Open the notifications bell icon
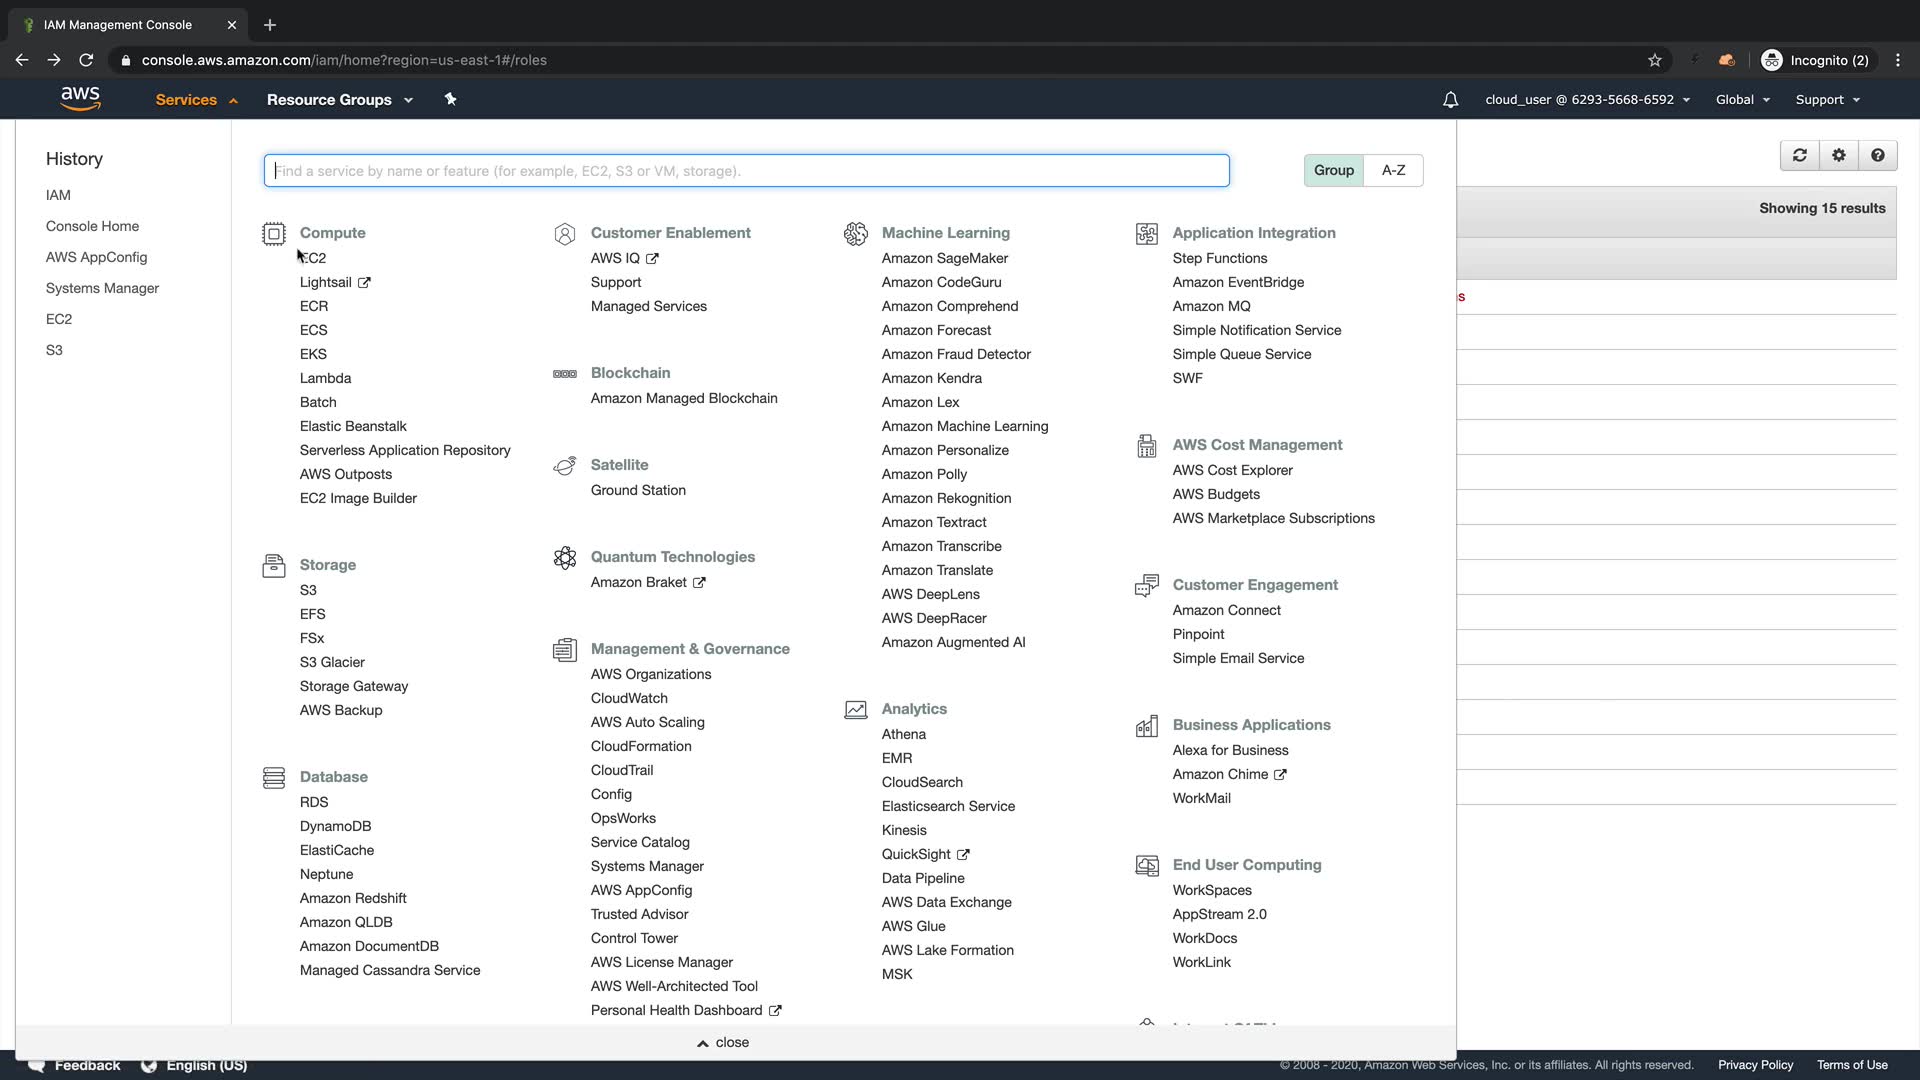Image resolution: width=1920 pixels, height=1080 pixels. click(x=1450, y=100)
